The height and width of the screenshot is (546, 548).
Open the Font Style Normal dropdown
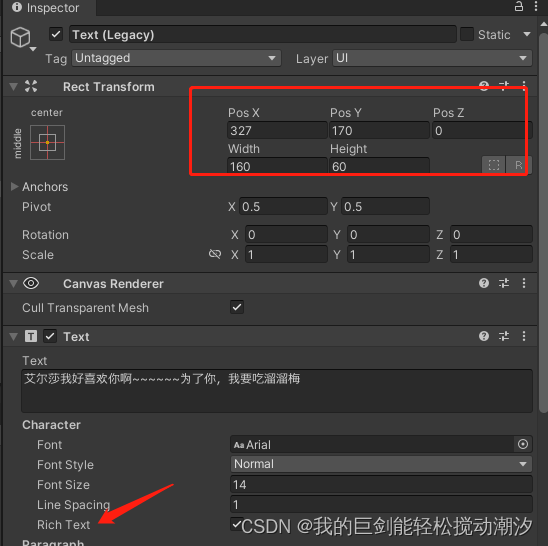381,464
